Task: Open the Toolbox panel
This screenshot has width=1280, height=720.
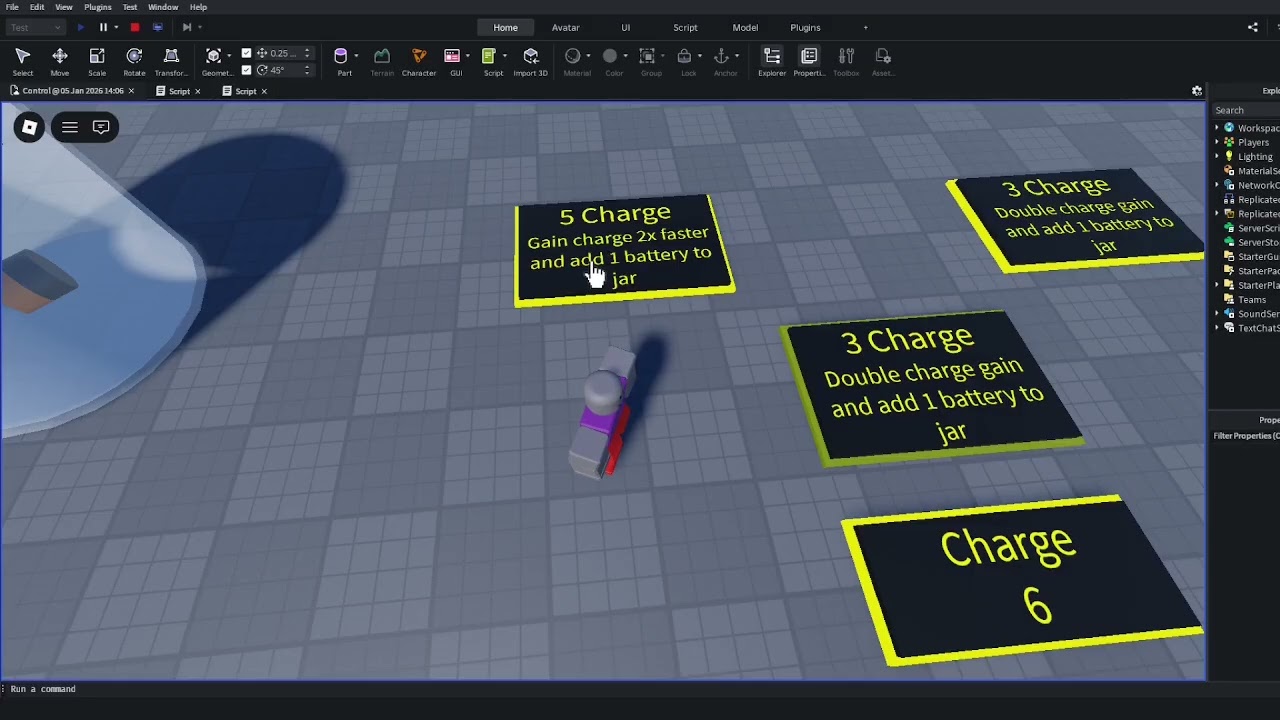Action: [x=846, y=62]
